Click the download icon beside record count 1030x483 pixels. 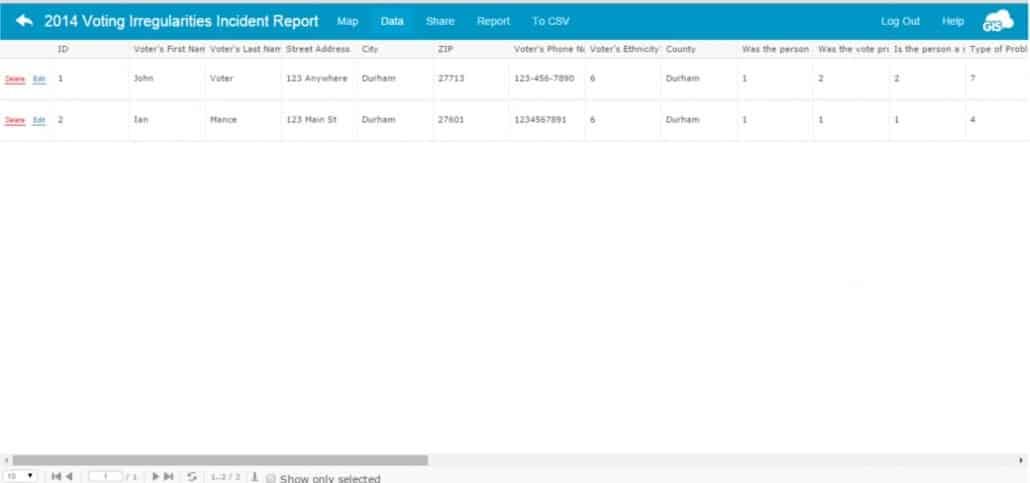click(255, 476)
